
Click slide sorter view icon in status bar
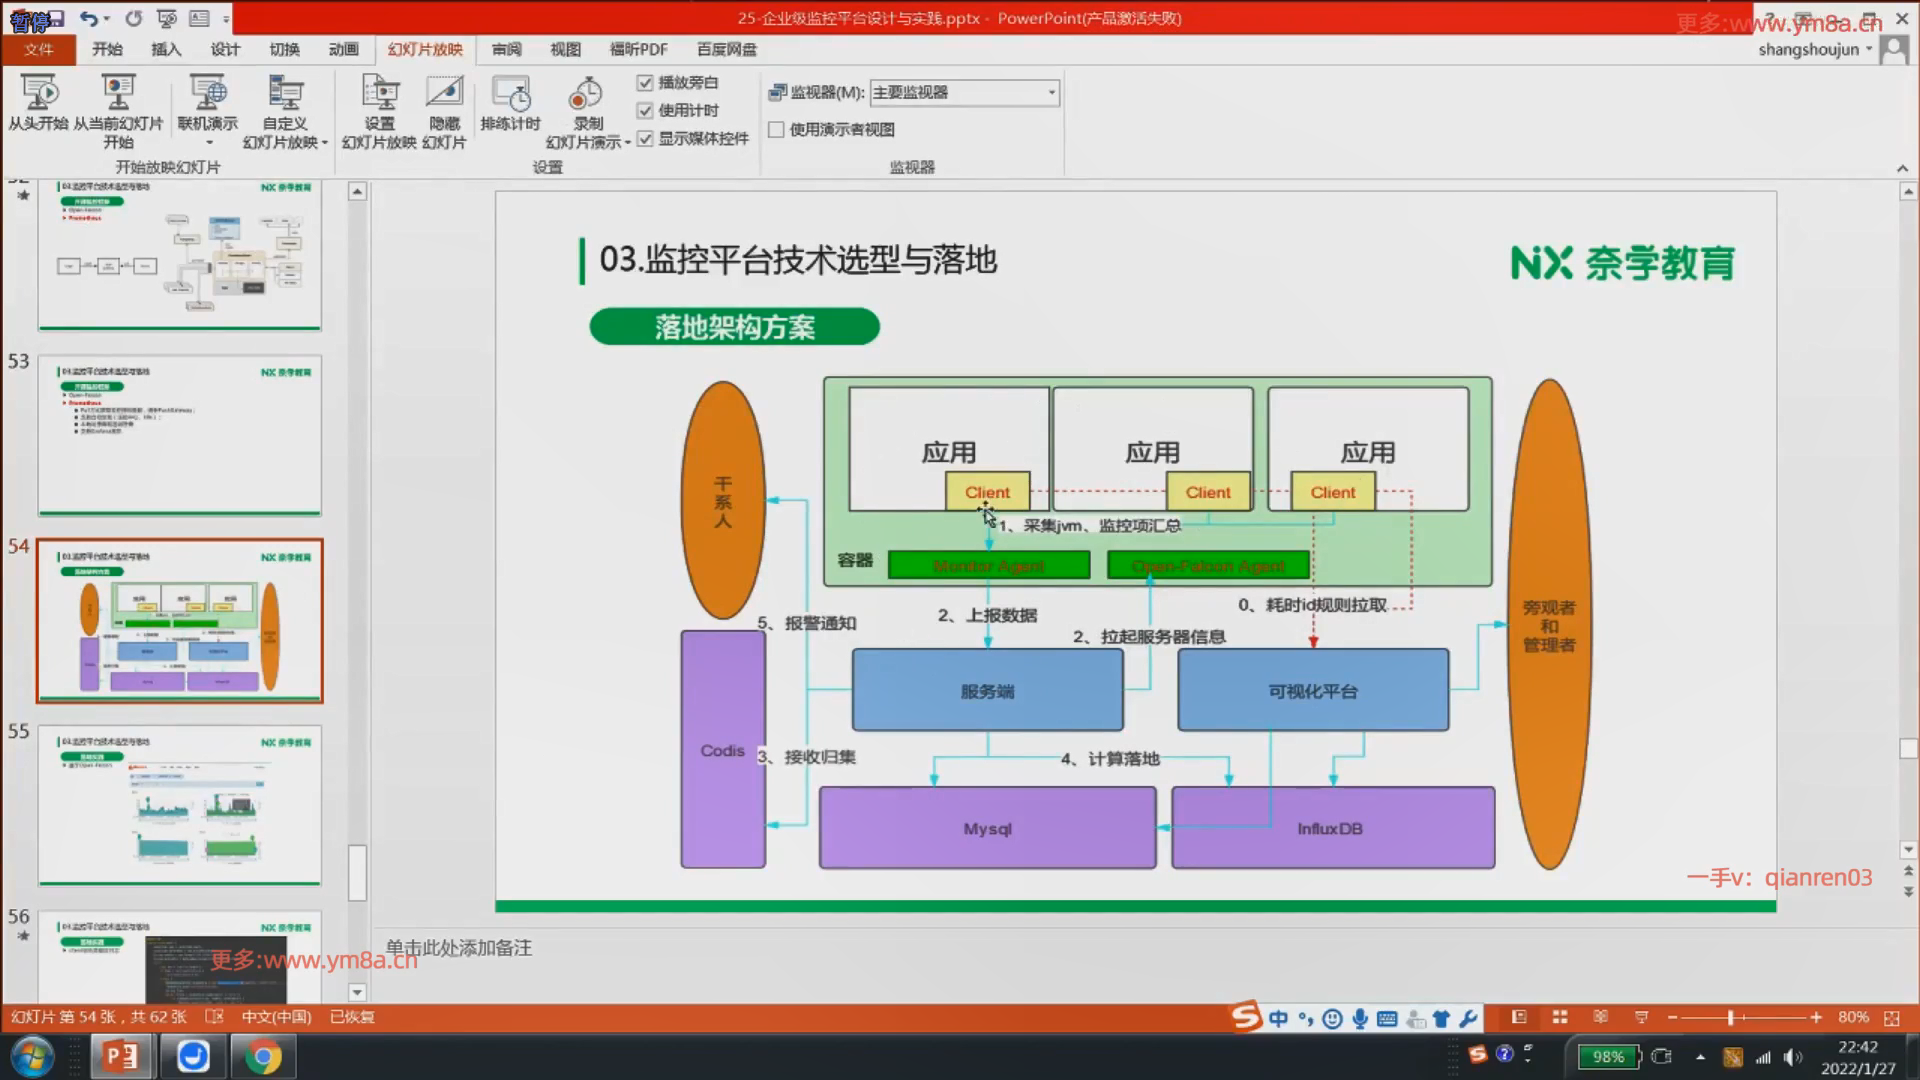pos(1560,1017)
